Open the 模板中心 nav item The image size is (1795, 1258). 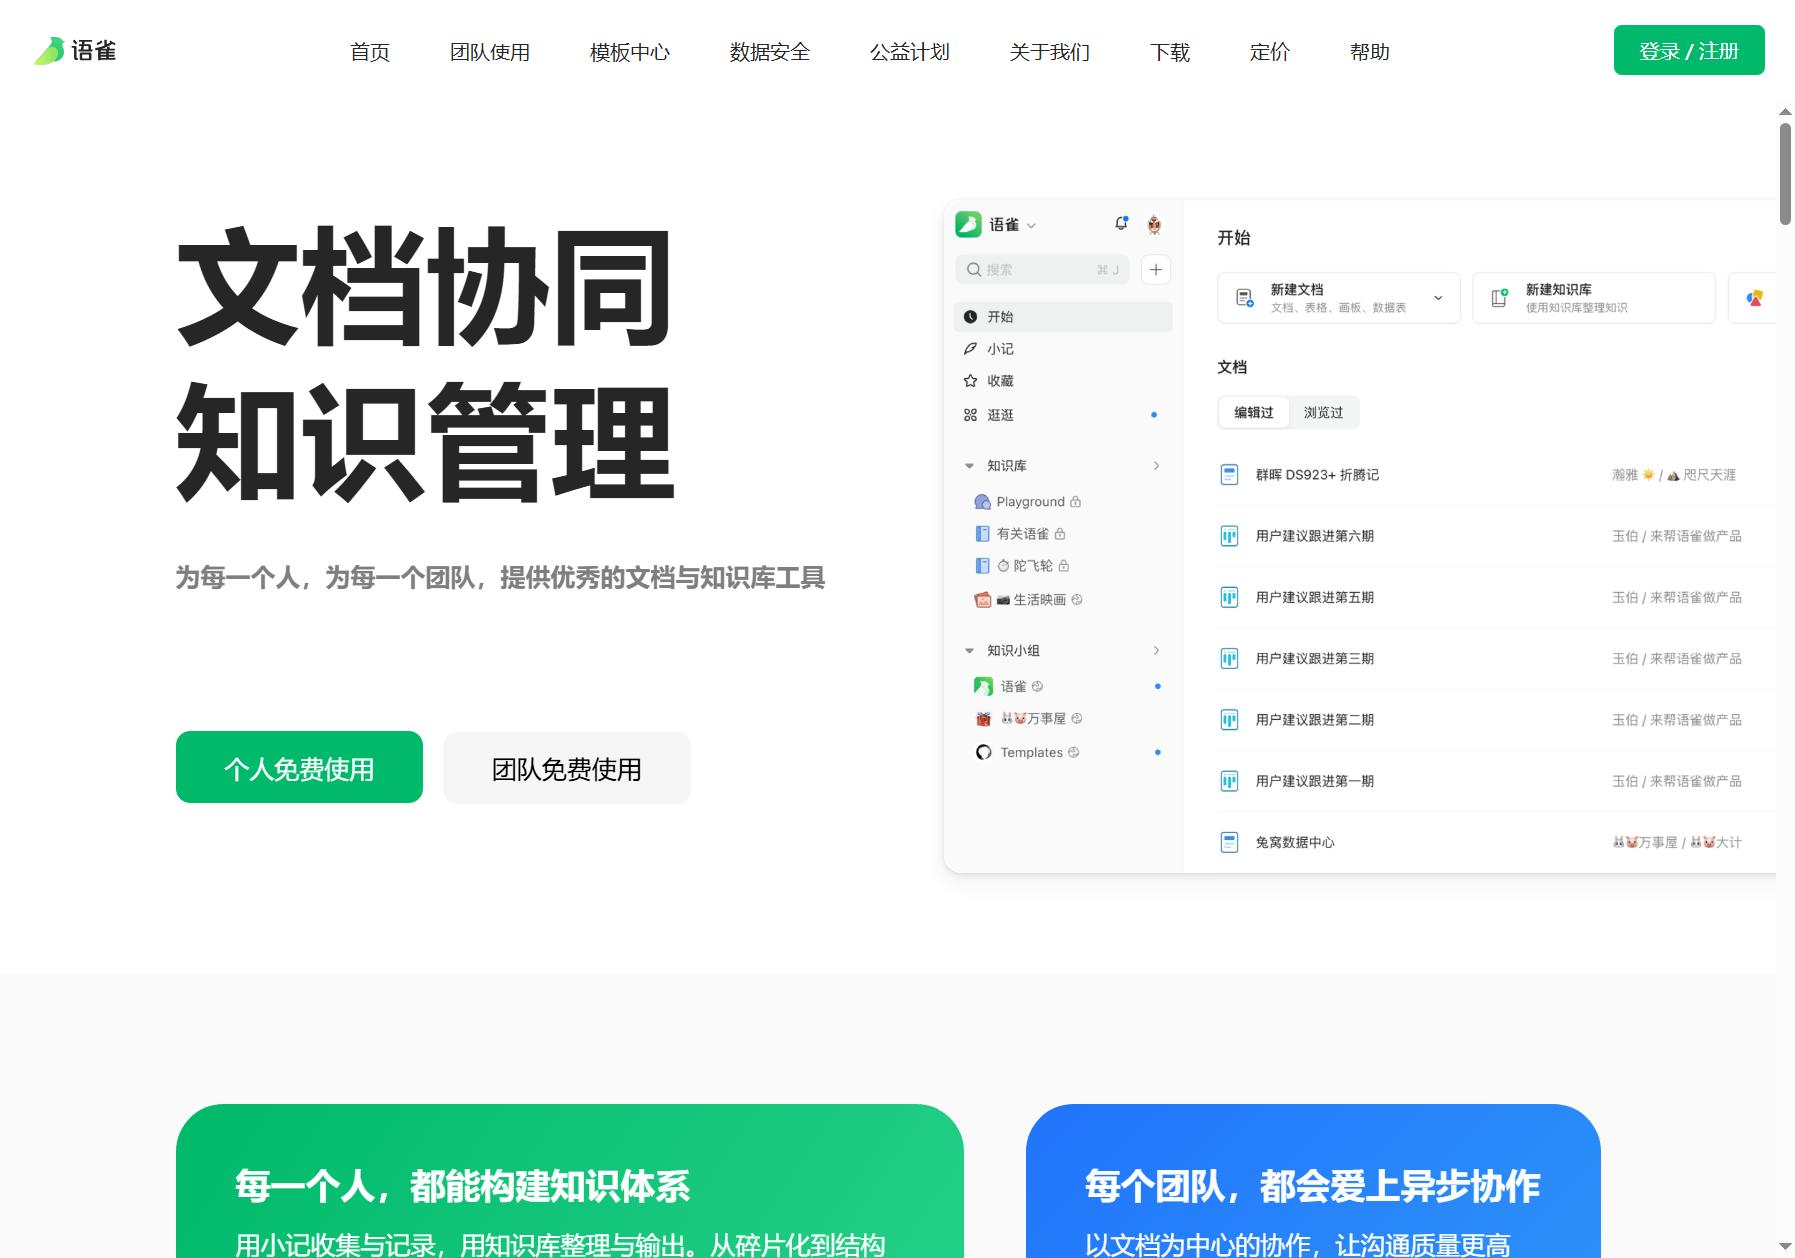(x=630, y=52)
